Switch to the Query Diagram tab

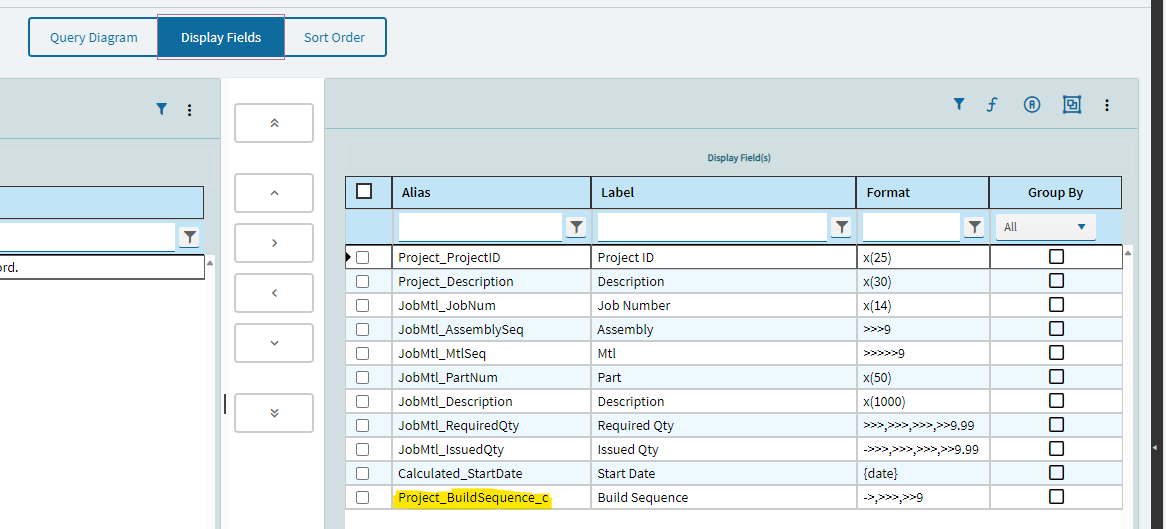click(94, 37)
